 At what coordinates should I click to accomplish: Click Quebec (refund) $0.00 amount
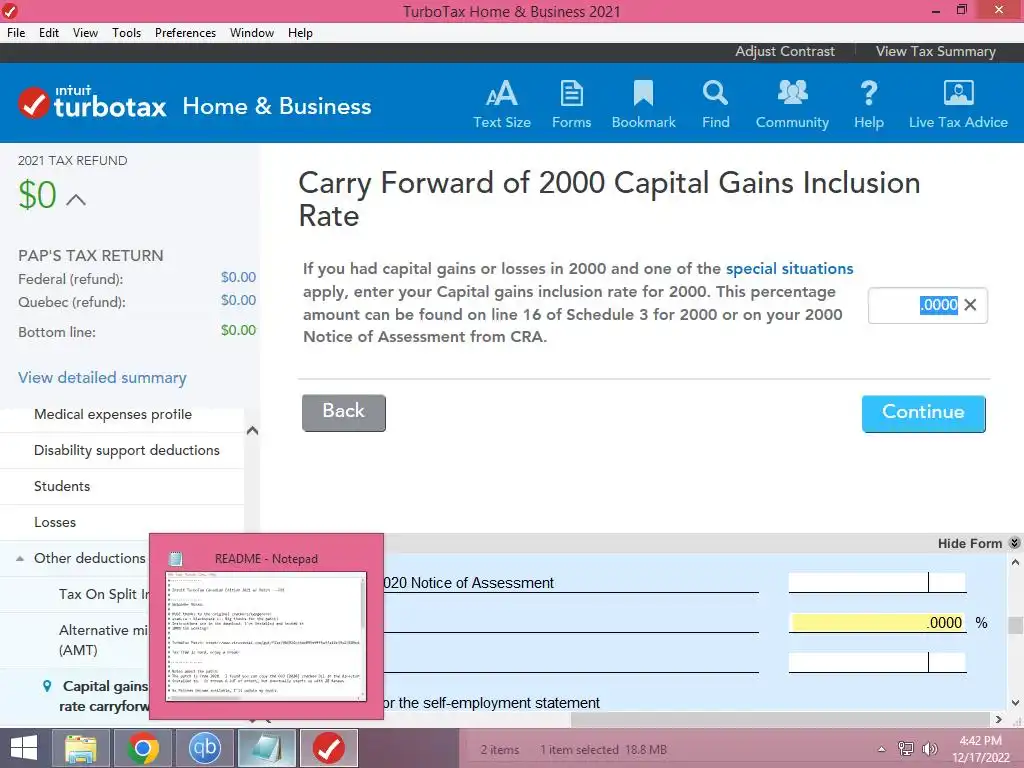pos(238,300)
